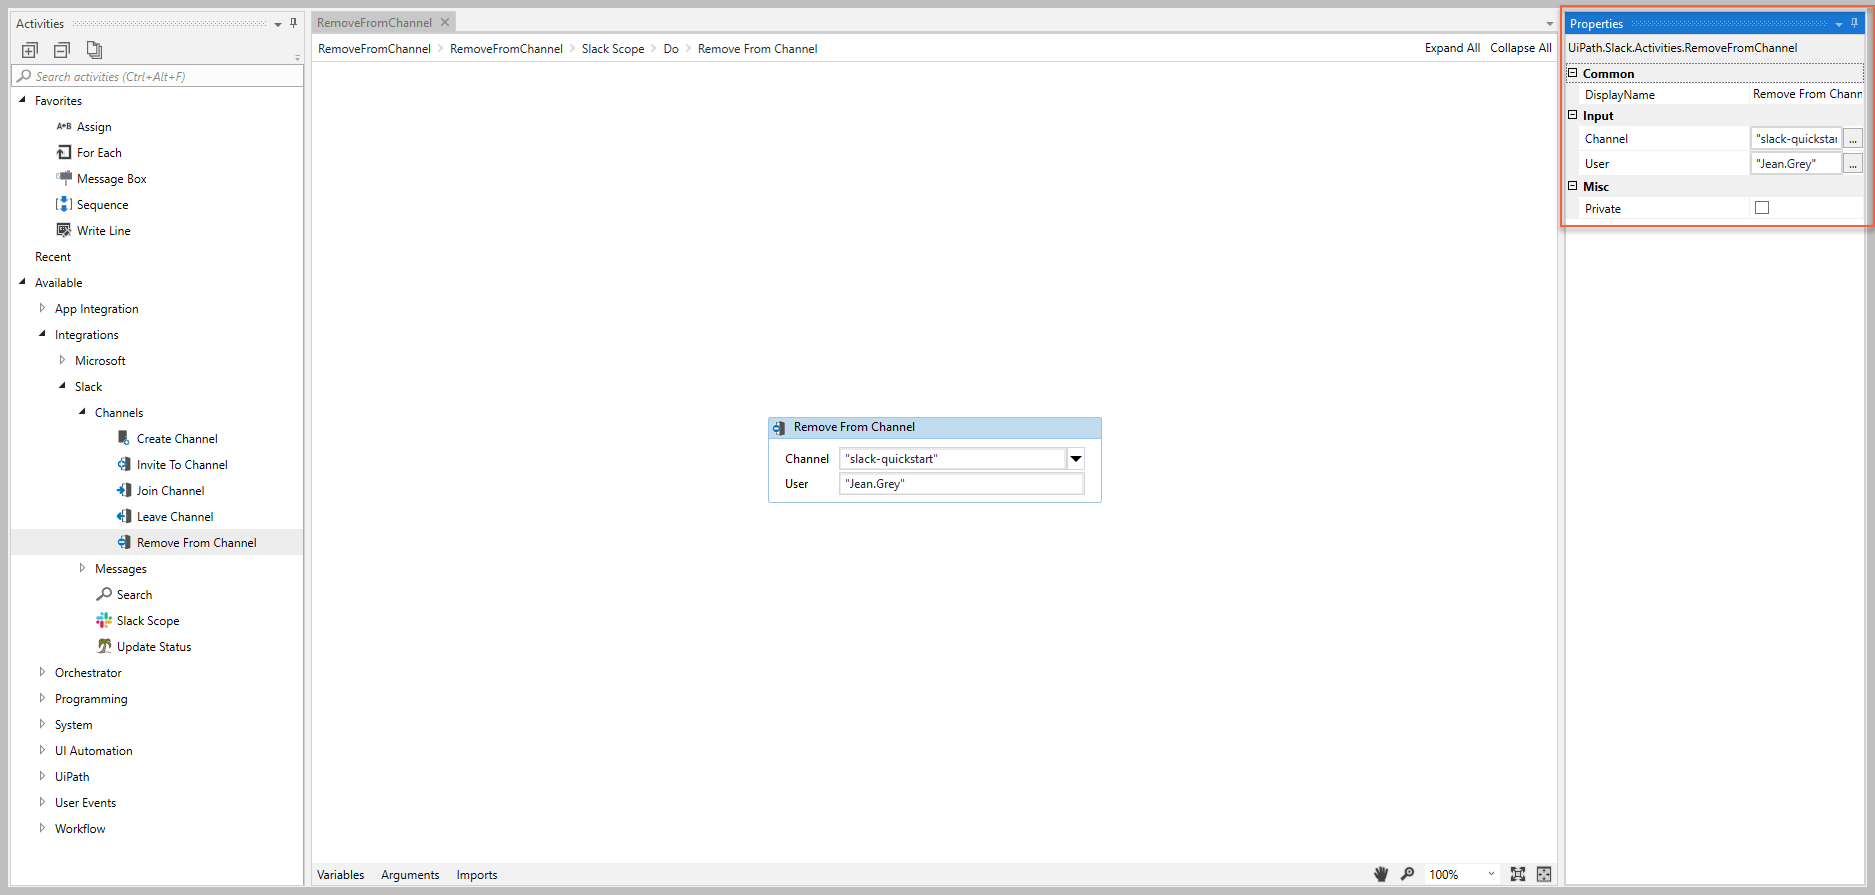Expand the Programming node

click(42, 698)
